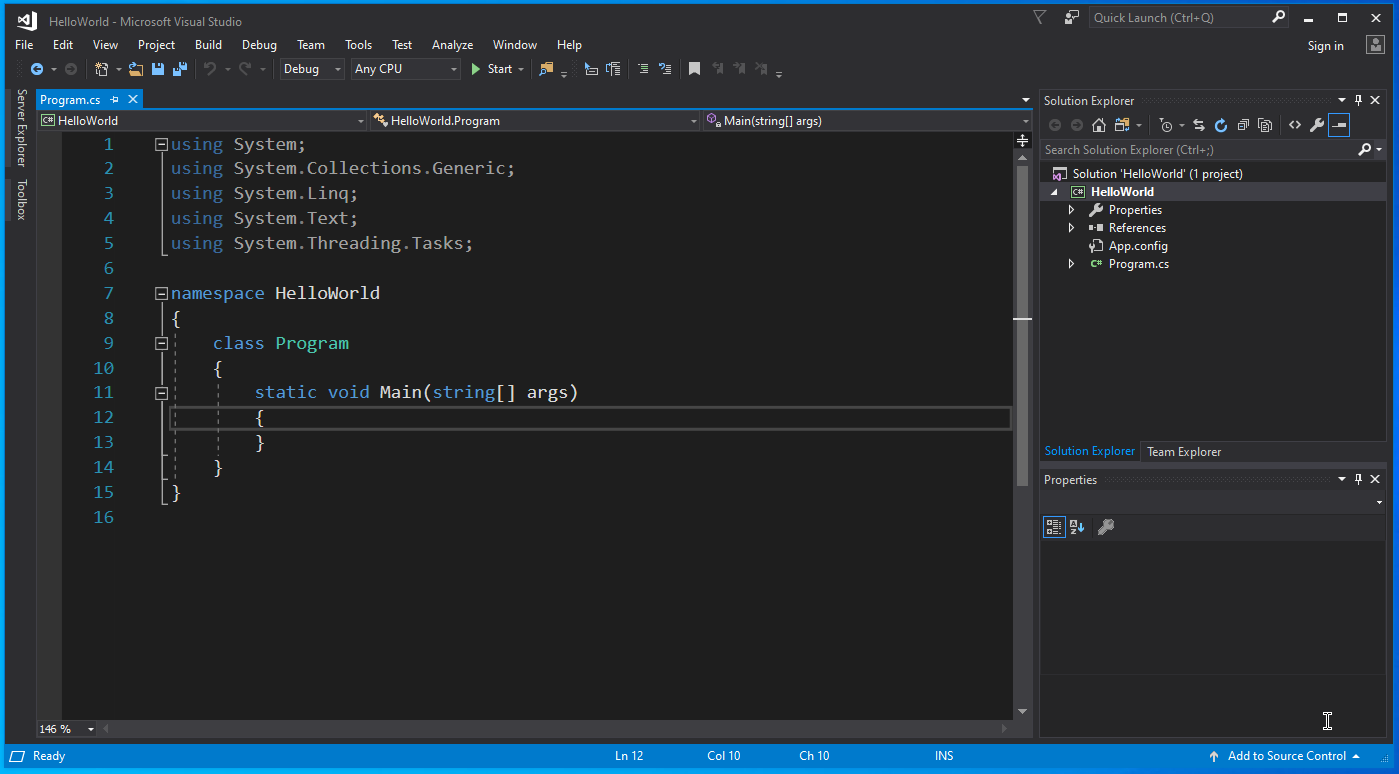Collapse the namespace HelloWorld code region
1399x774 pixels.
pos(161,293)
